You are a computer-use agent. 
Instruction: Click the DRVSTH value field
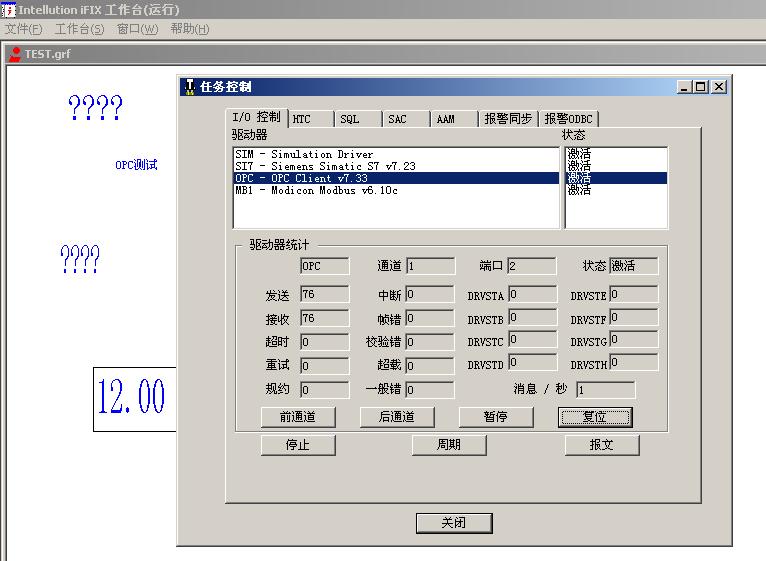pos(634,363)
